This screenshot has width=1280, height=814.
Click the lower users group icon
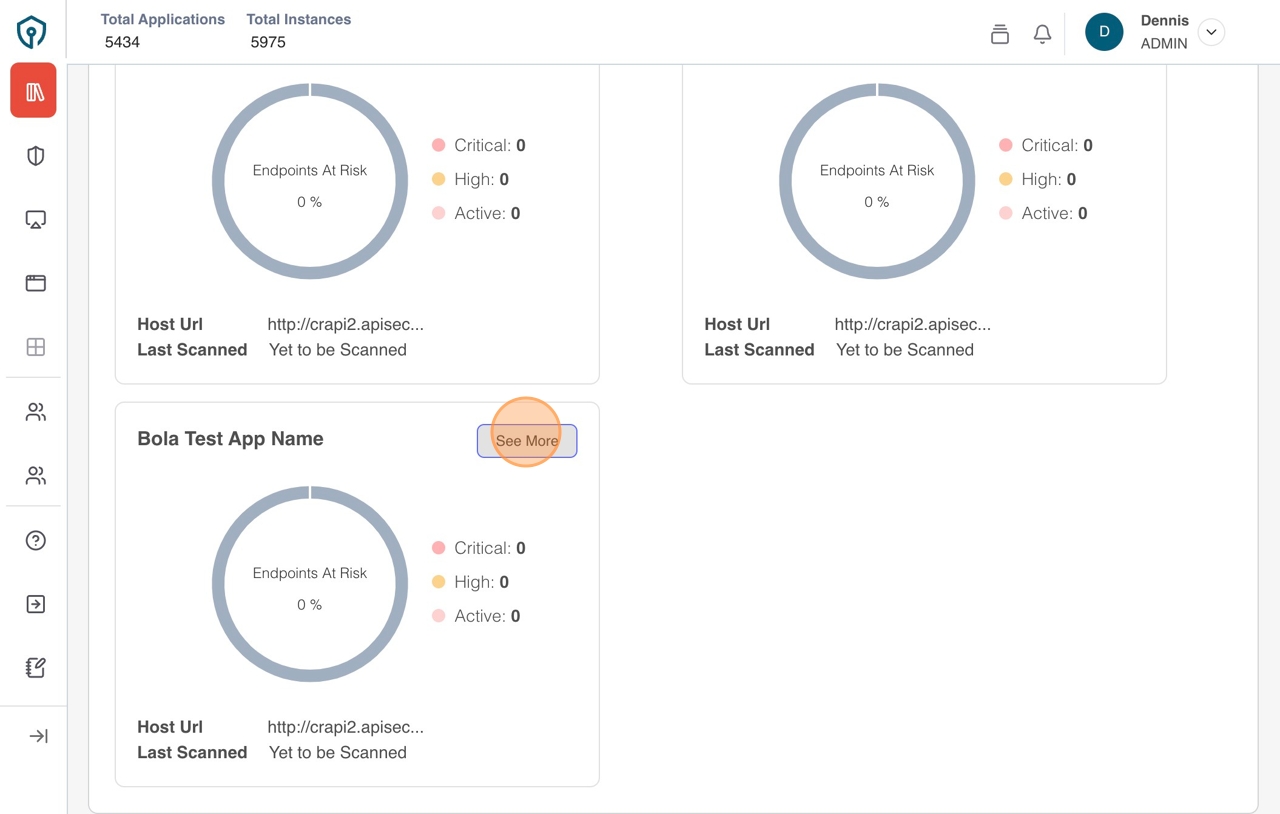tap(36, 476)
